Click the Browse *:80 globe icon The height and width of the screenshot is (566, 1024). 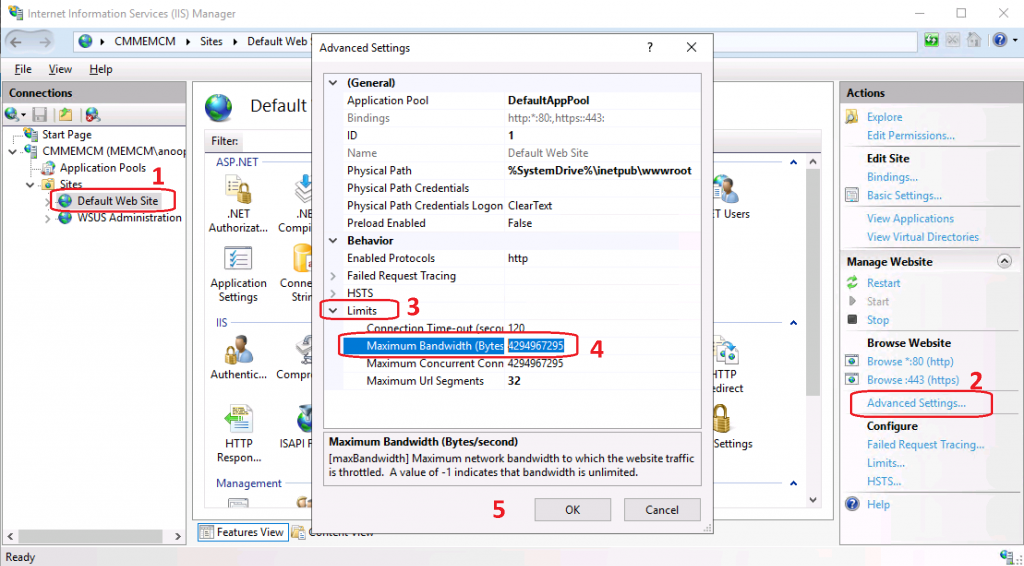tap(852, 361)
